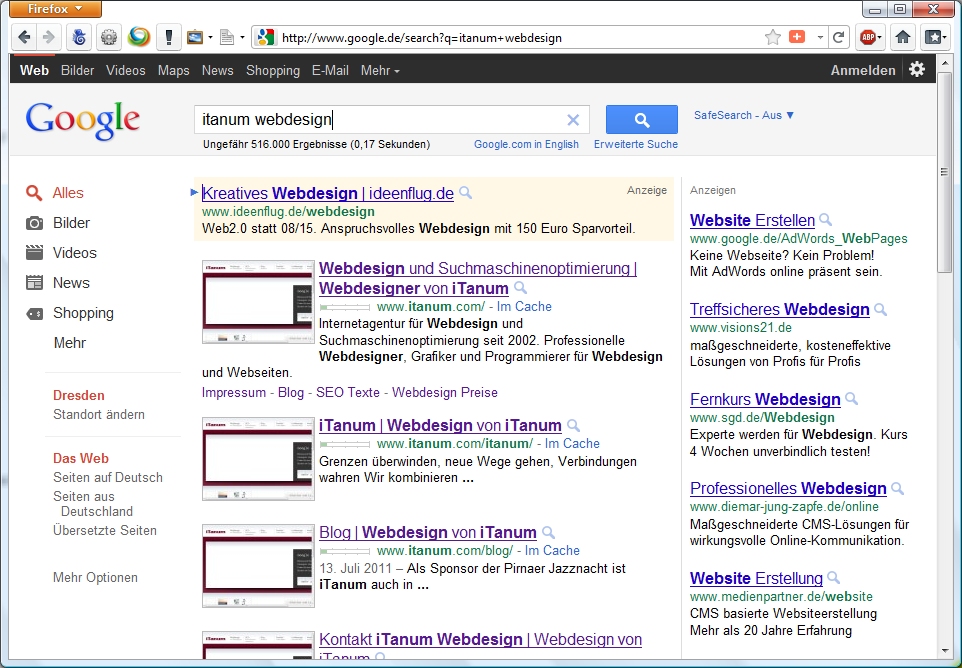Open the Webdesign Preise sitelink
The height and width of the screenshot is (668, 962).
click(445, 392)
